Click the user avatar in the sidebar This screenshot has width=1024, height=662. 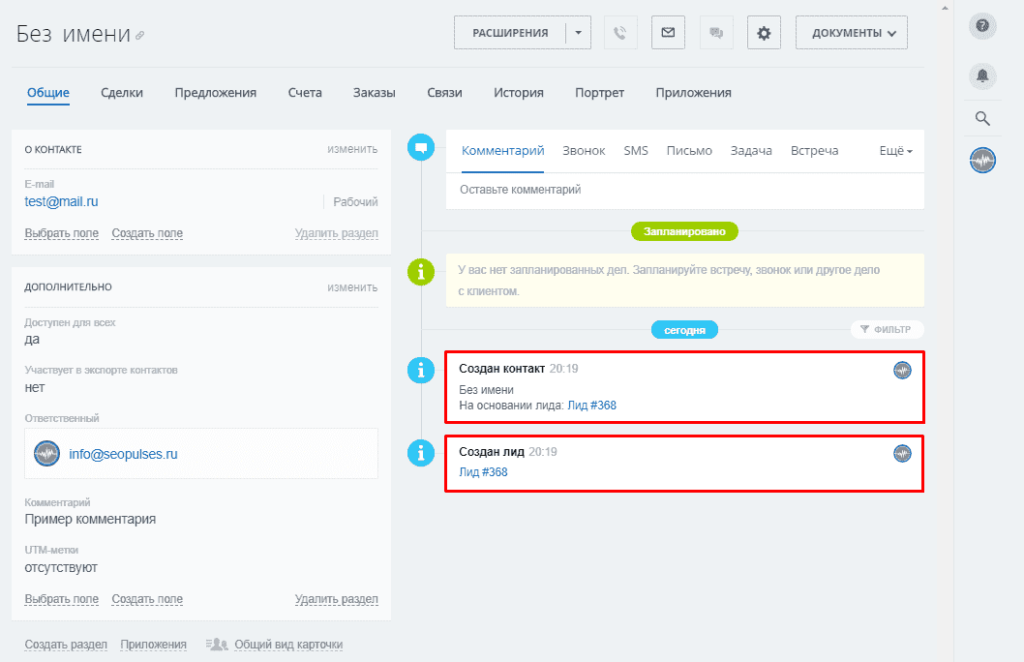[982, 160]
